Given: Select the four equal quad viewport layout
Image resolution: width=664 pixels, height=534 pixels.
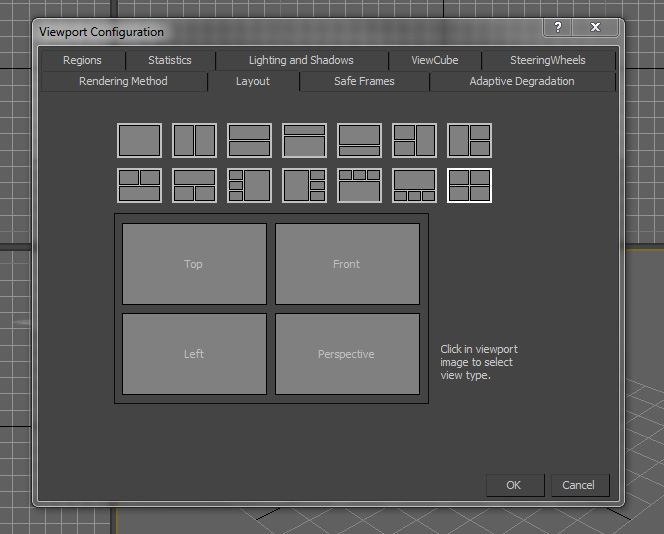Looking at the screenshot, I should [470, 185].
